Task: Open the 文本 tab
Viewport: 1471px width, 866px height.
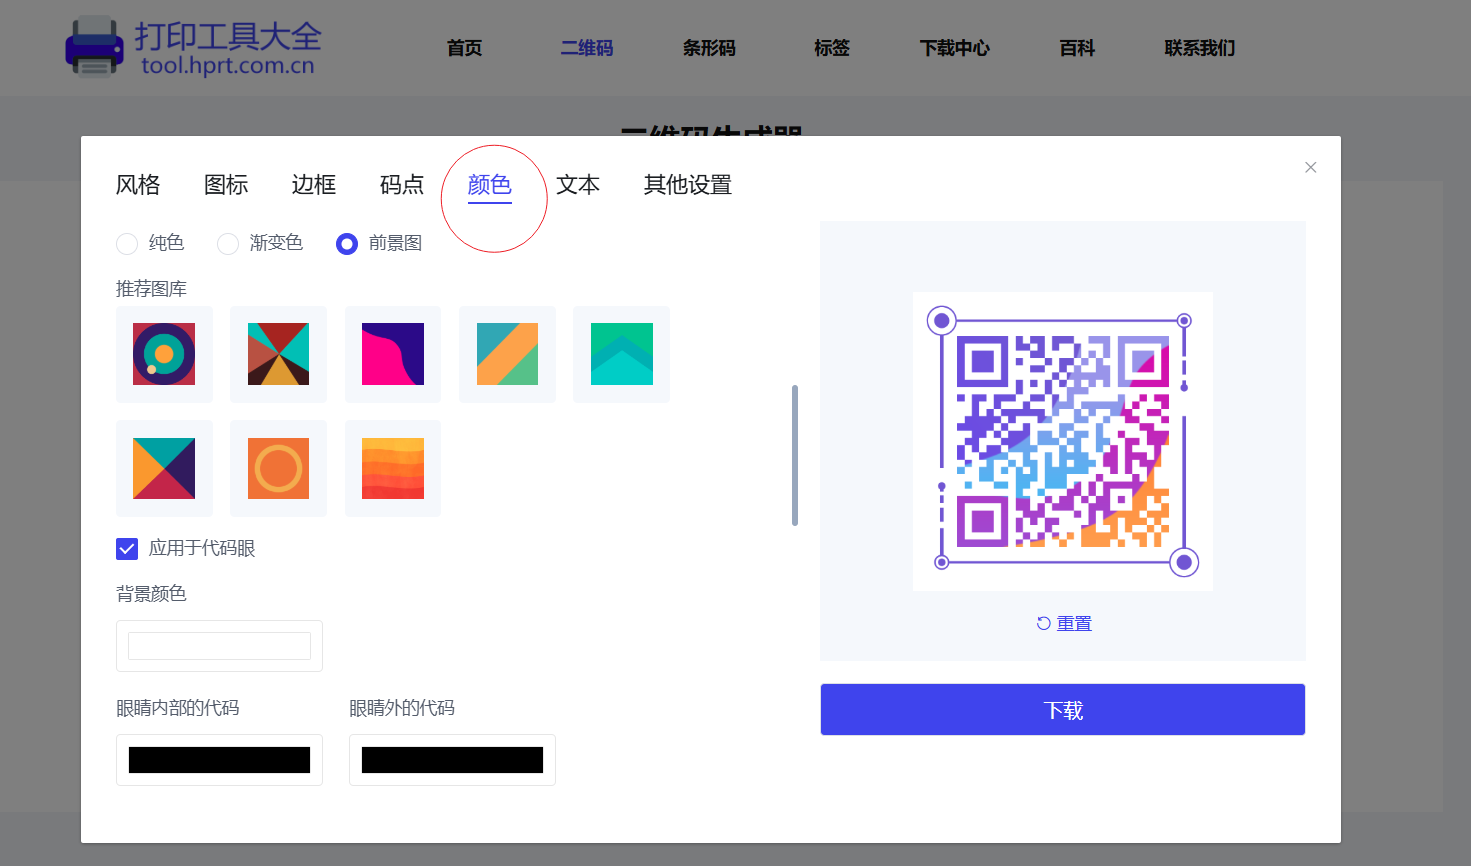Action: (578, 185)
